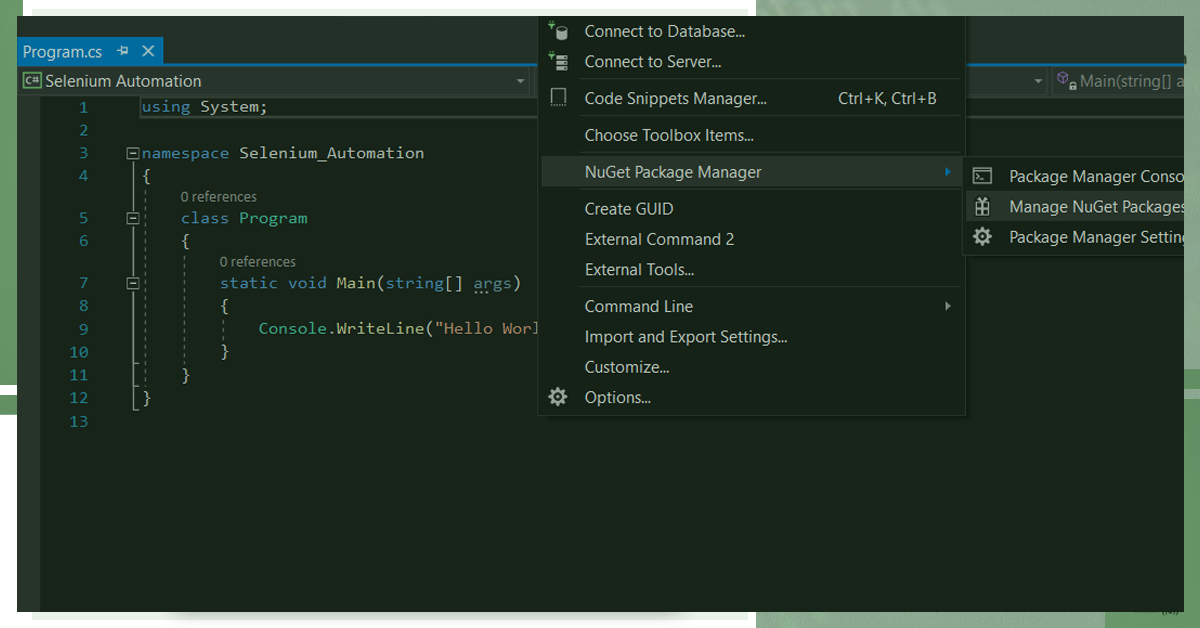Click the Main(string[] args) member box

pyautogui.click(x=1118, y=81)
